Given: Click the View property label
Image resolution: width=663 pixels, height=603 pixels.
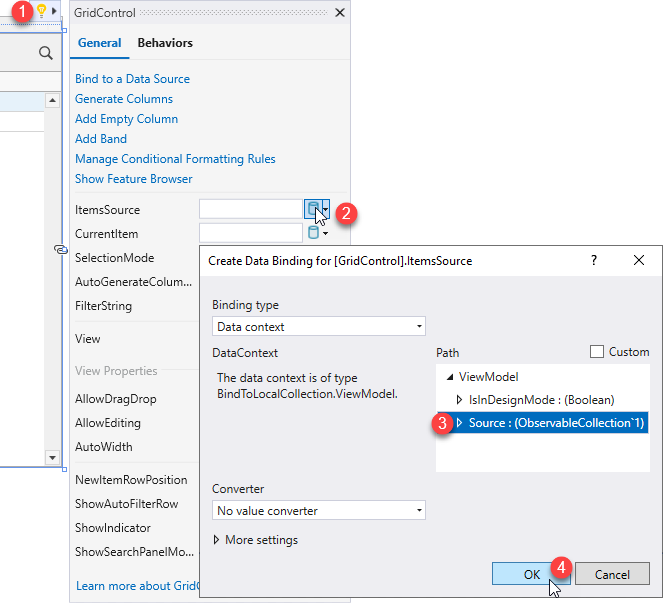Looking at the screenshot, I should click(88, 339).
